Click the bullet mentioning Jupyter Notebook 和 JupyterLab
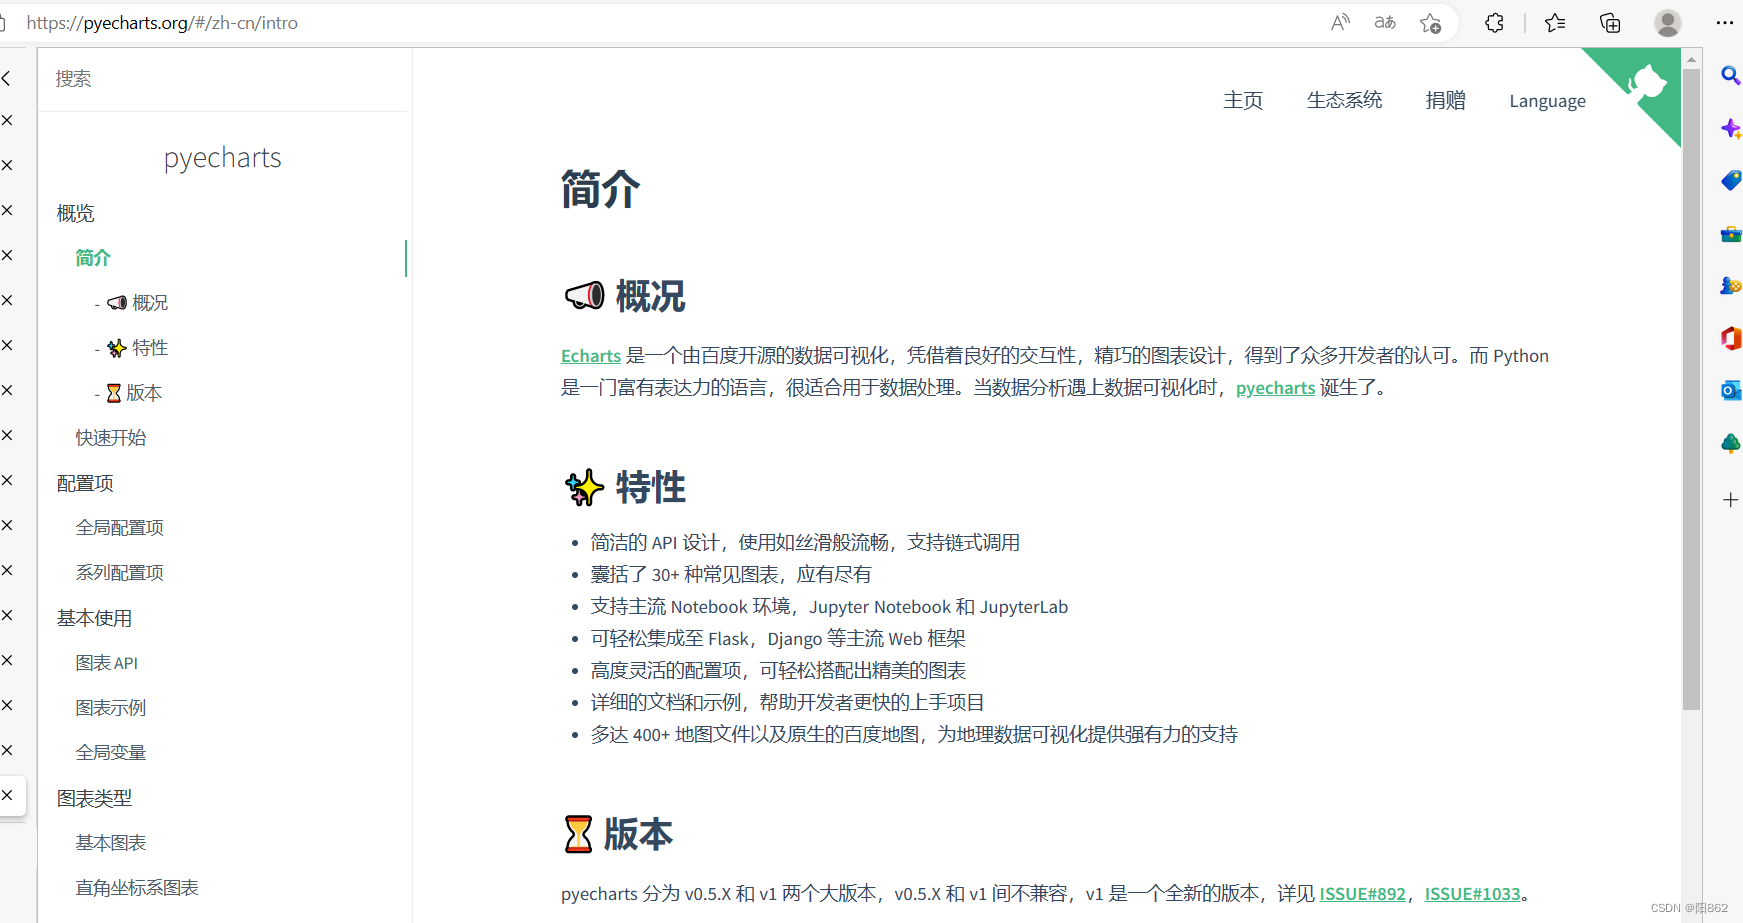Screen dimensions: 1743x923 pos(829,607)
